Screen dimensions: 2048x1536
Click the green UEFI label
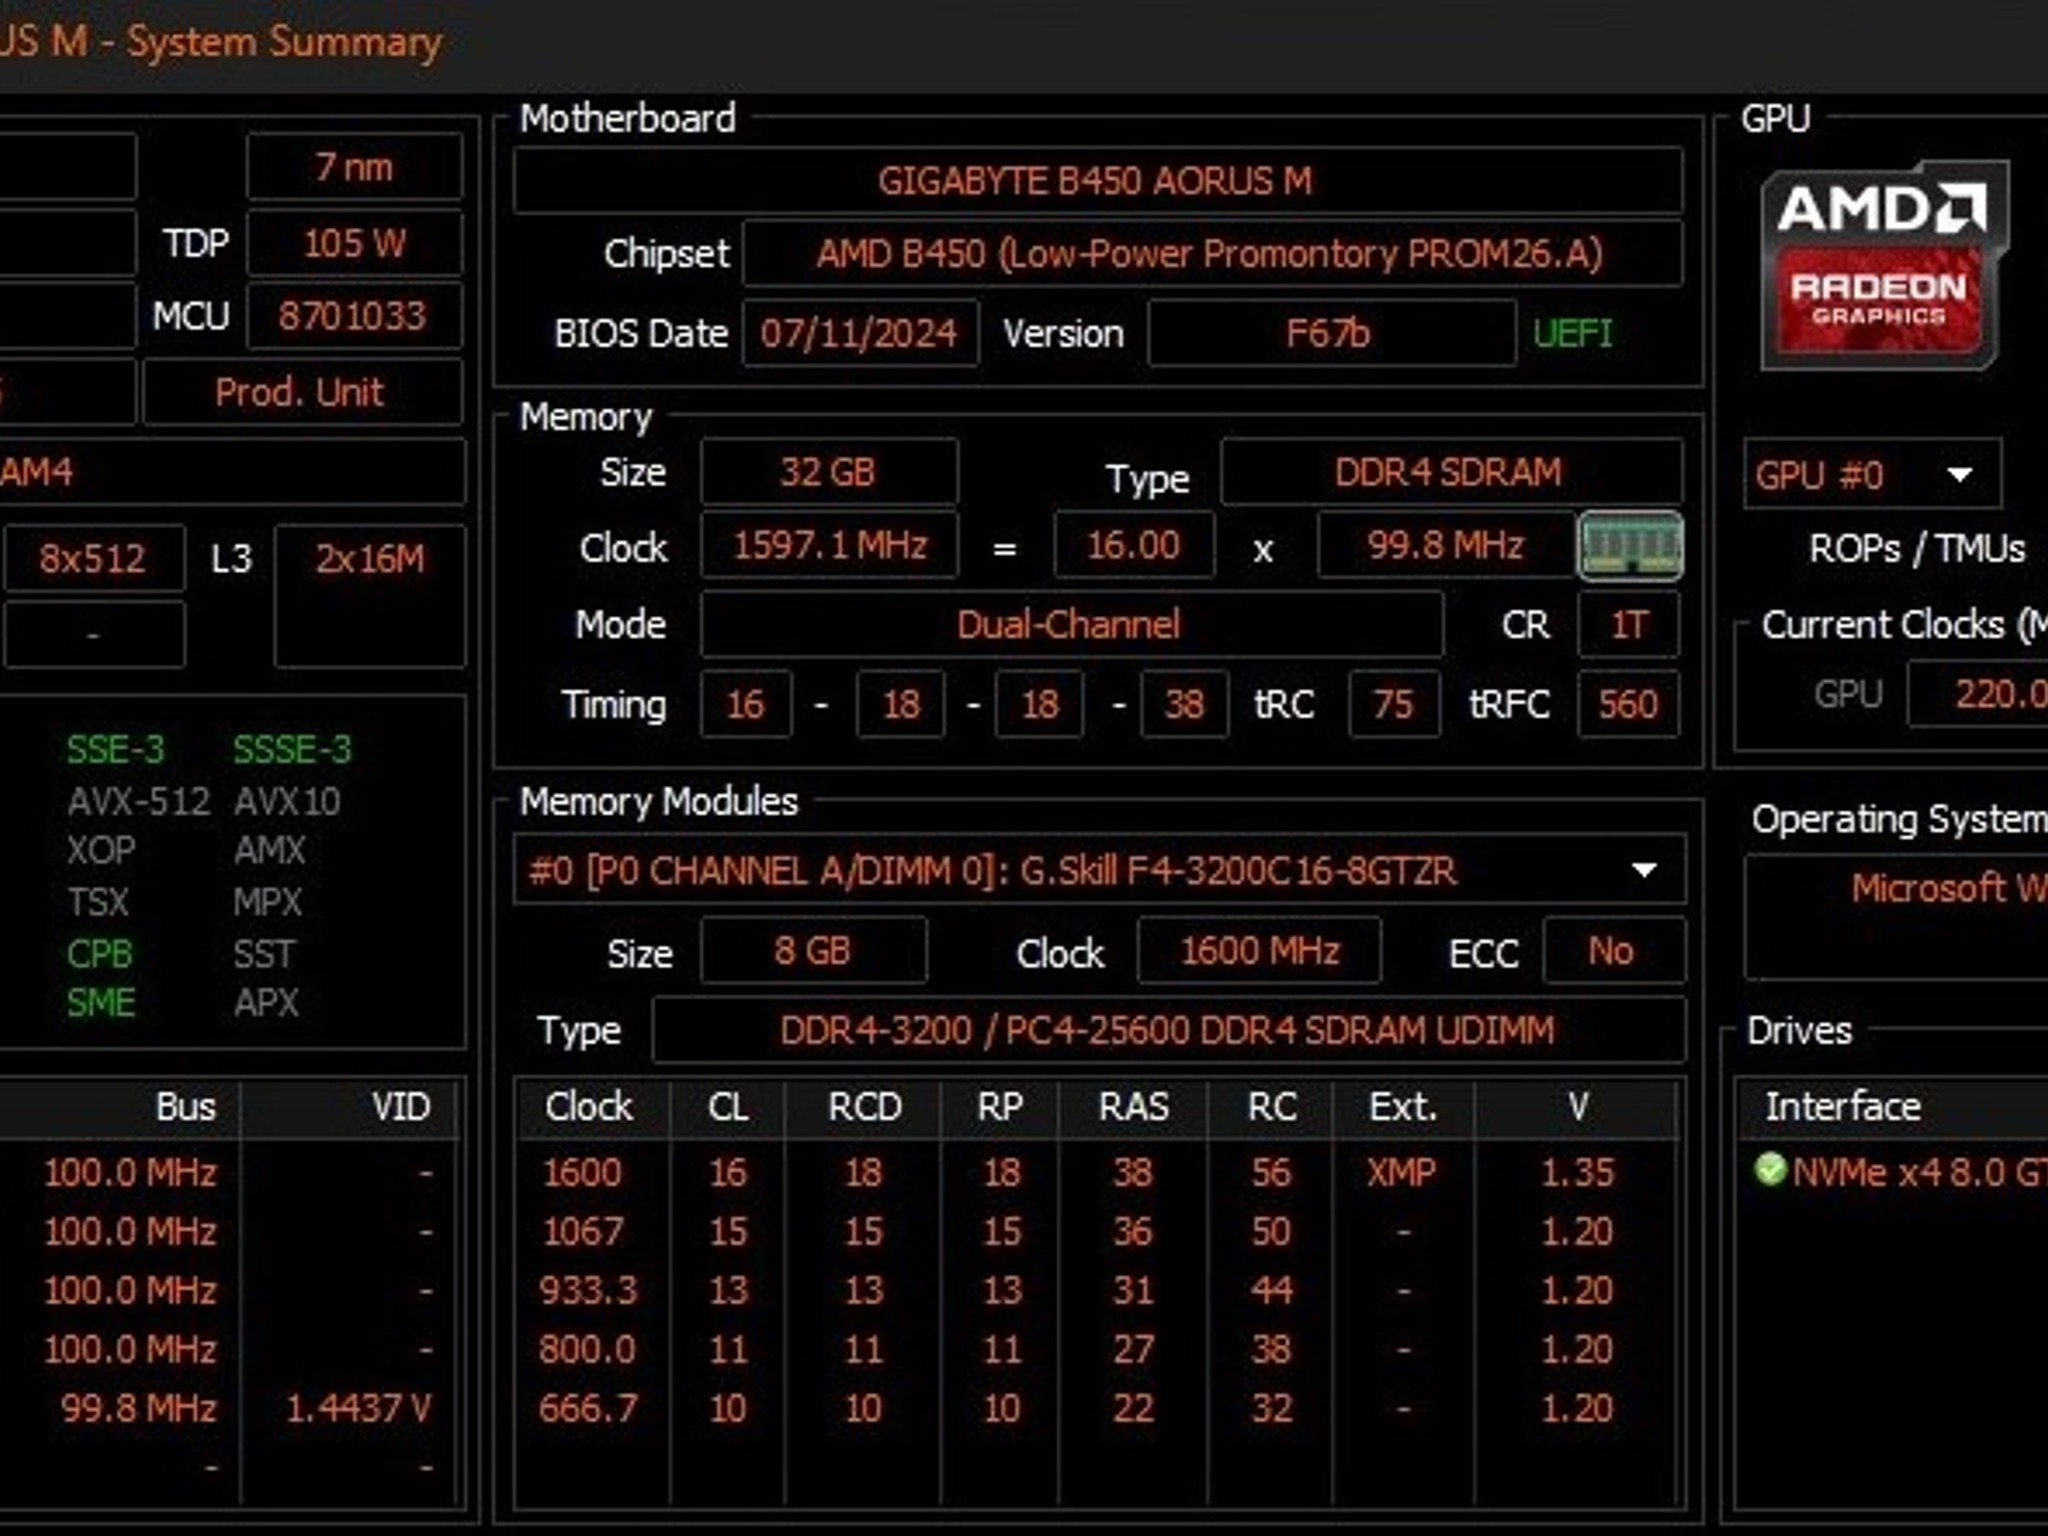(x=1573, y=333)
